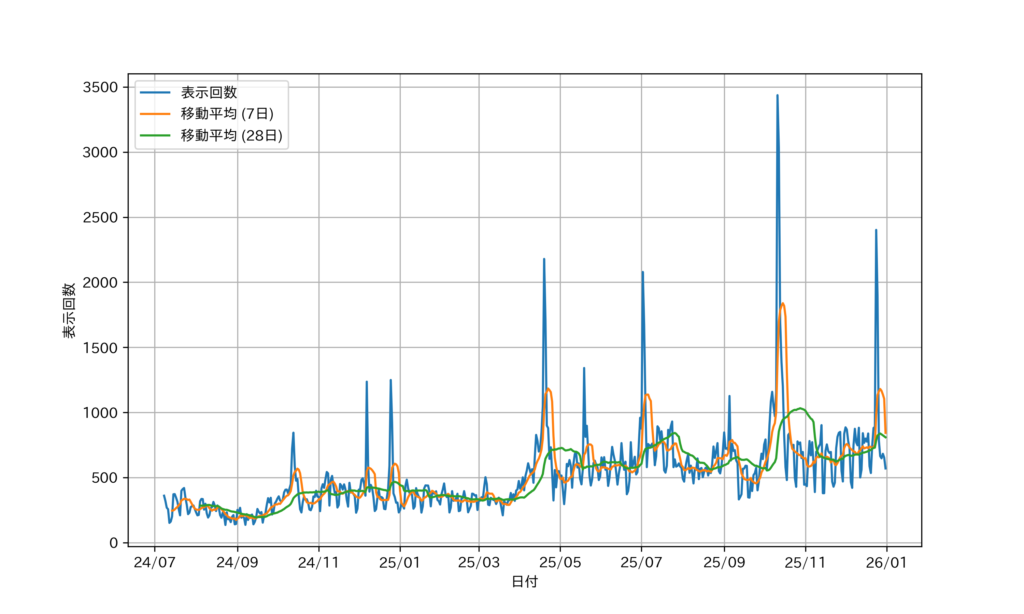Click the green line swatch in the legend
The height and width of the screenshot is (614, 1024).
coord(155,135)
